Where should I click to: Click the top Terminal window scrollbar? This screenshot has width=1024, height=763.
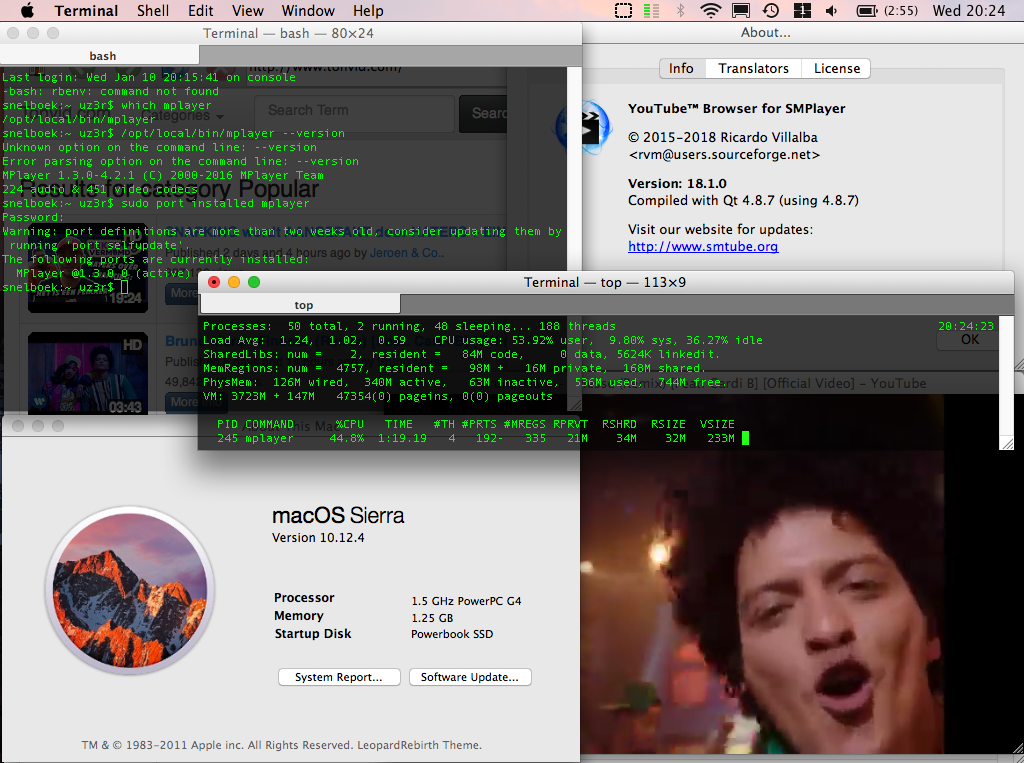[x=1006, y=382]
